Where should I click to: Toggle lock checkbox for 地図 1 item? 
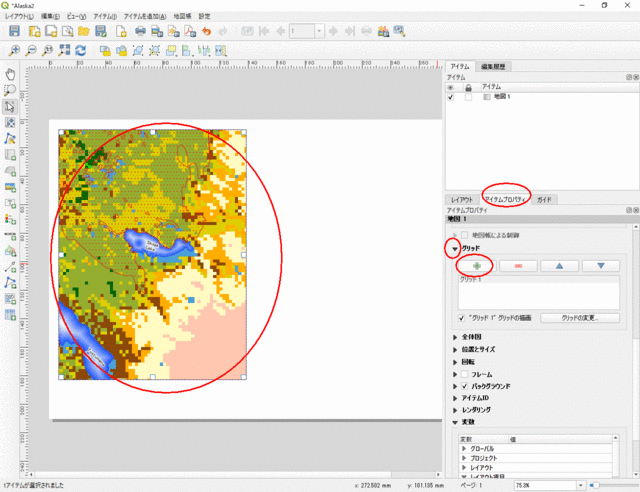point(468,97)
